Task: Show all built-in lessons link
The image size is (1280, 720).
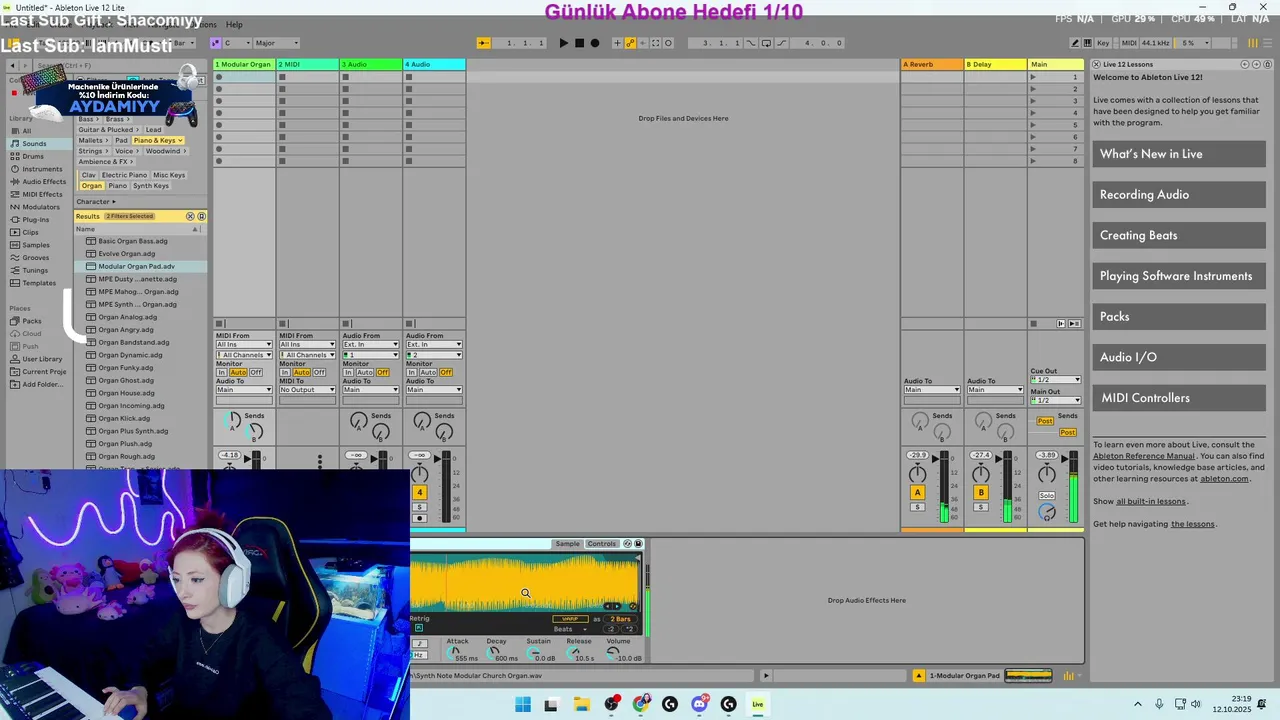Action: [1151, 501]
